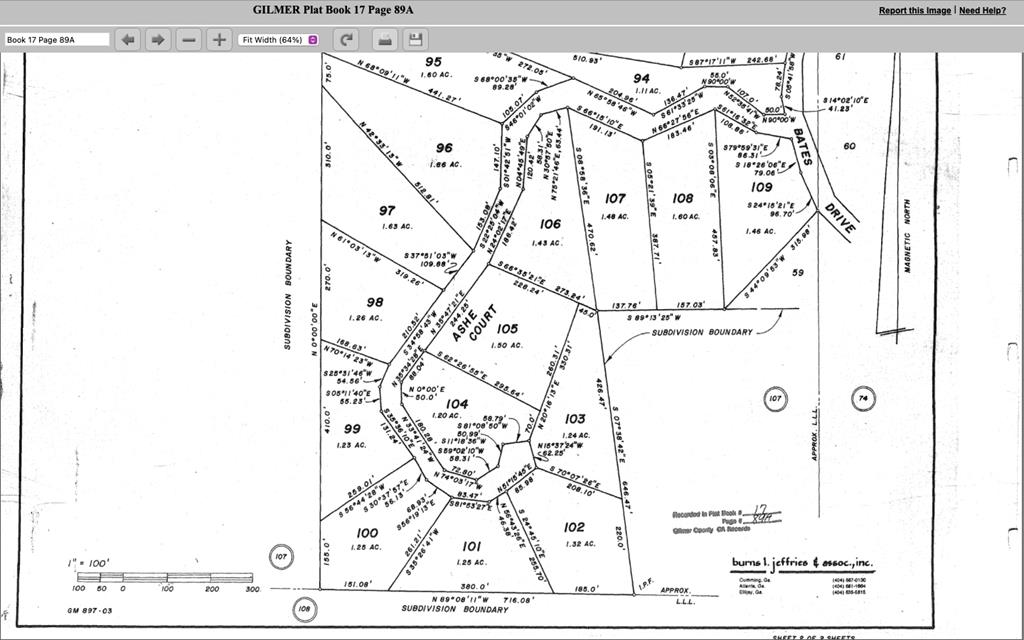Go to the next plat page arrow
The height and width of the screenshot is (640, 1024).
click(x=158, y=40)
